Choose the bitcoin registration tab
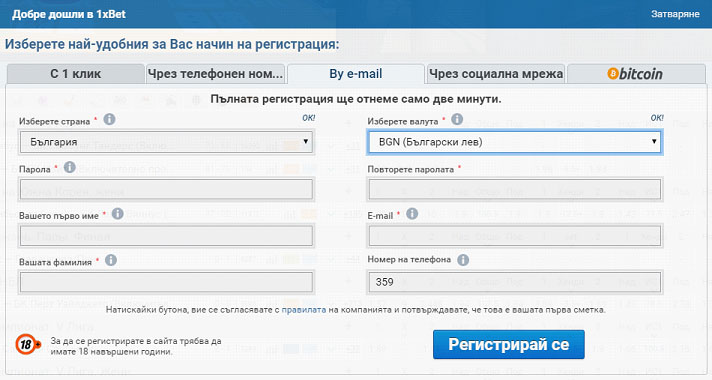Viewport: 712px width, 380px height. pyautogui.click(x=636, y=74)
